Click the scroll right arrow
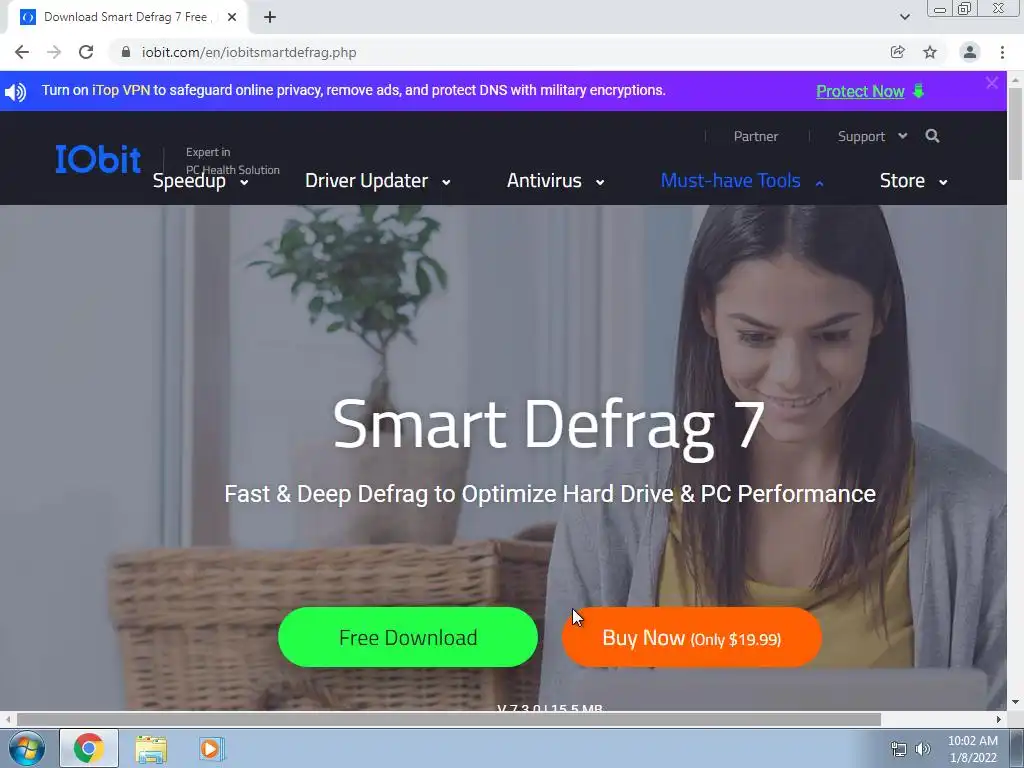This screenshot has height=768, width=1024. (x=999, y=719)
